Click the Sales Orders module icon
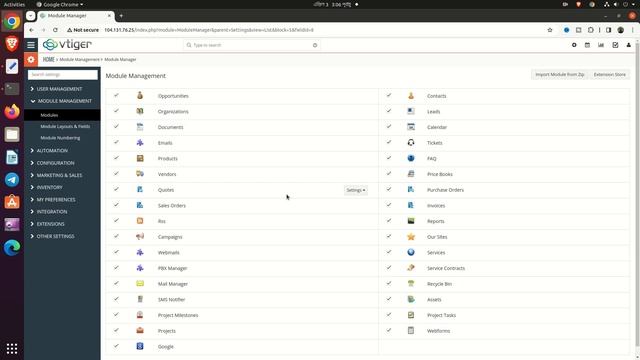 [140, 205]
